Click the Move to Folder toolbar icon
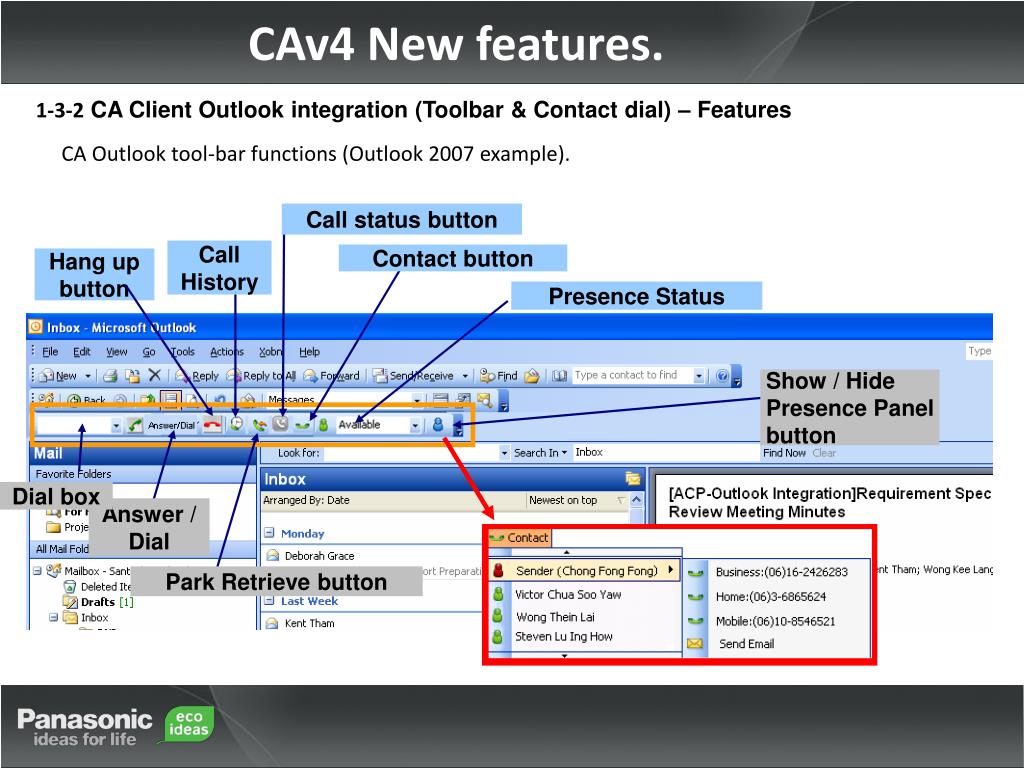The height and width of the screenshot is (768, 1024). click(133, 376)
